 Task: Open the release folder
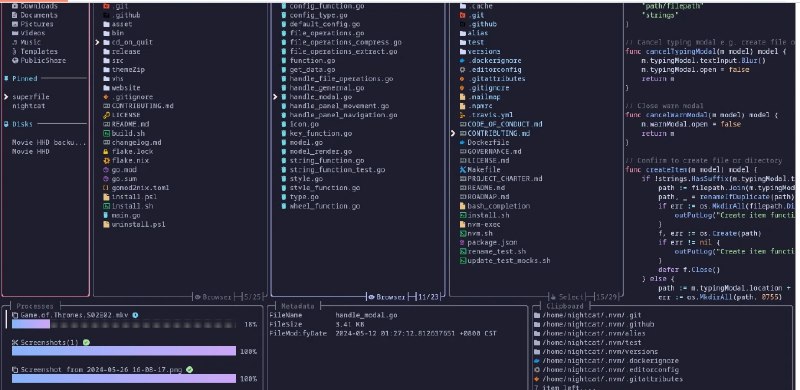pos(126,52)
